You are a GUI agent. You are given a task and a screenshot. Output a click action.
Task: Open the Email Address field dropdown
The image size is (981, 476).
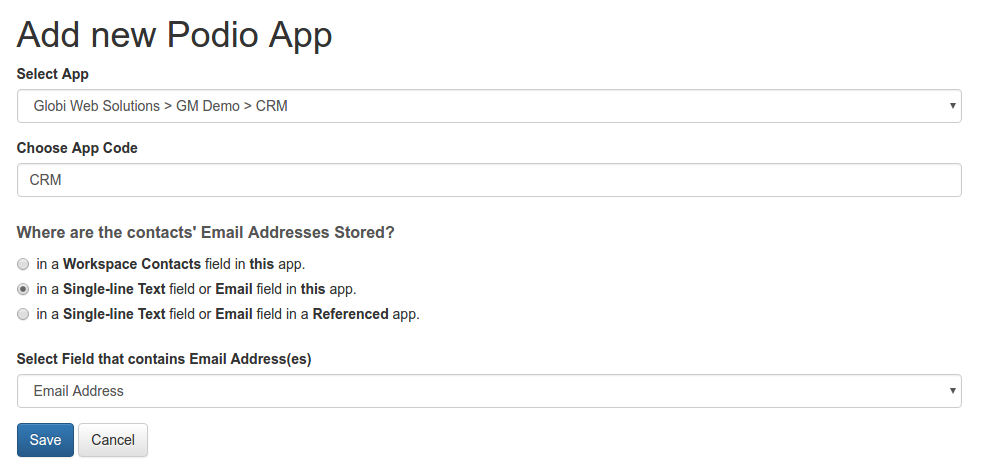tap(489, 391)
